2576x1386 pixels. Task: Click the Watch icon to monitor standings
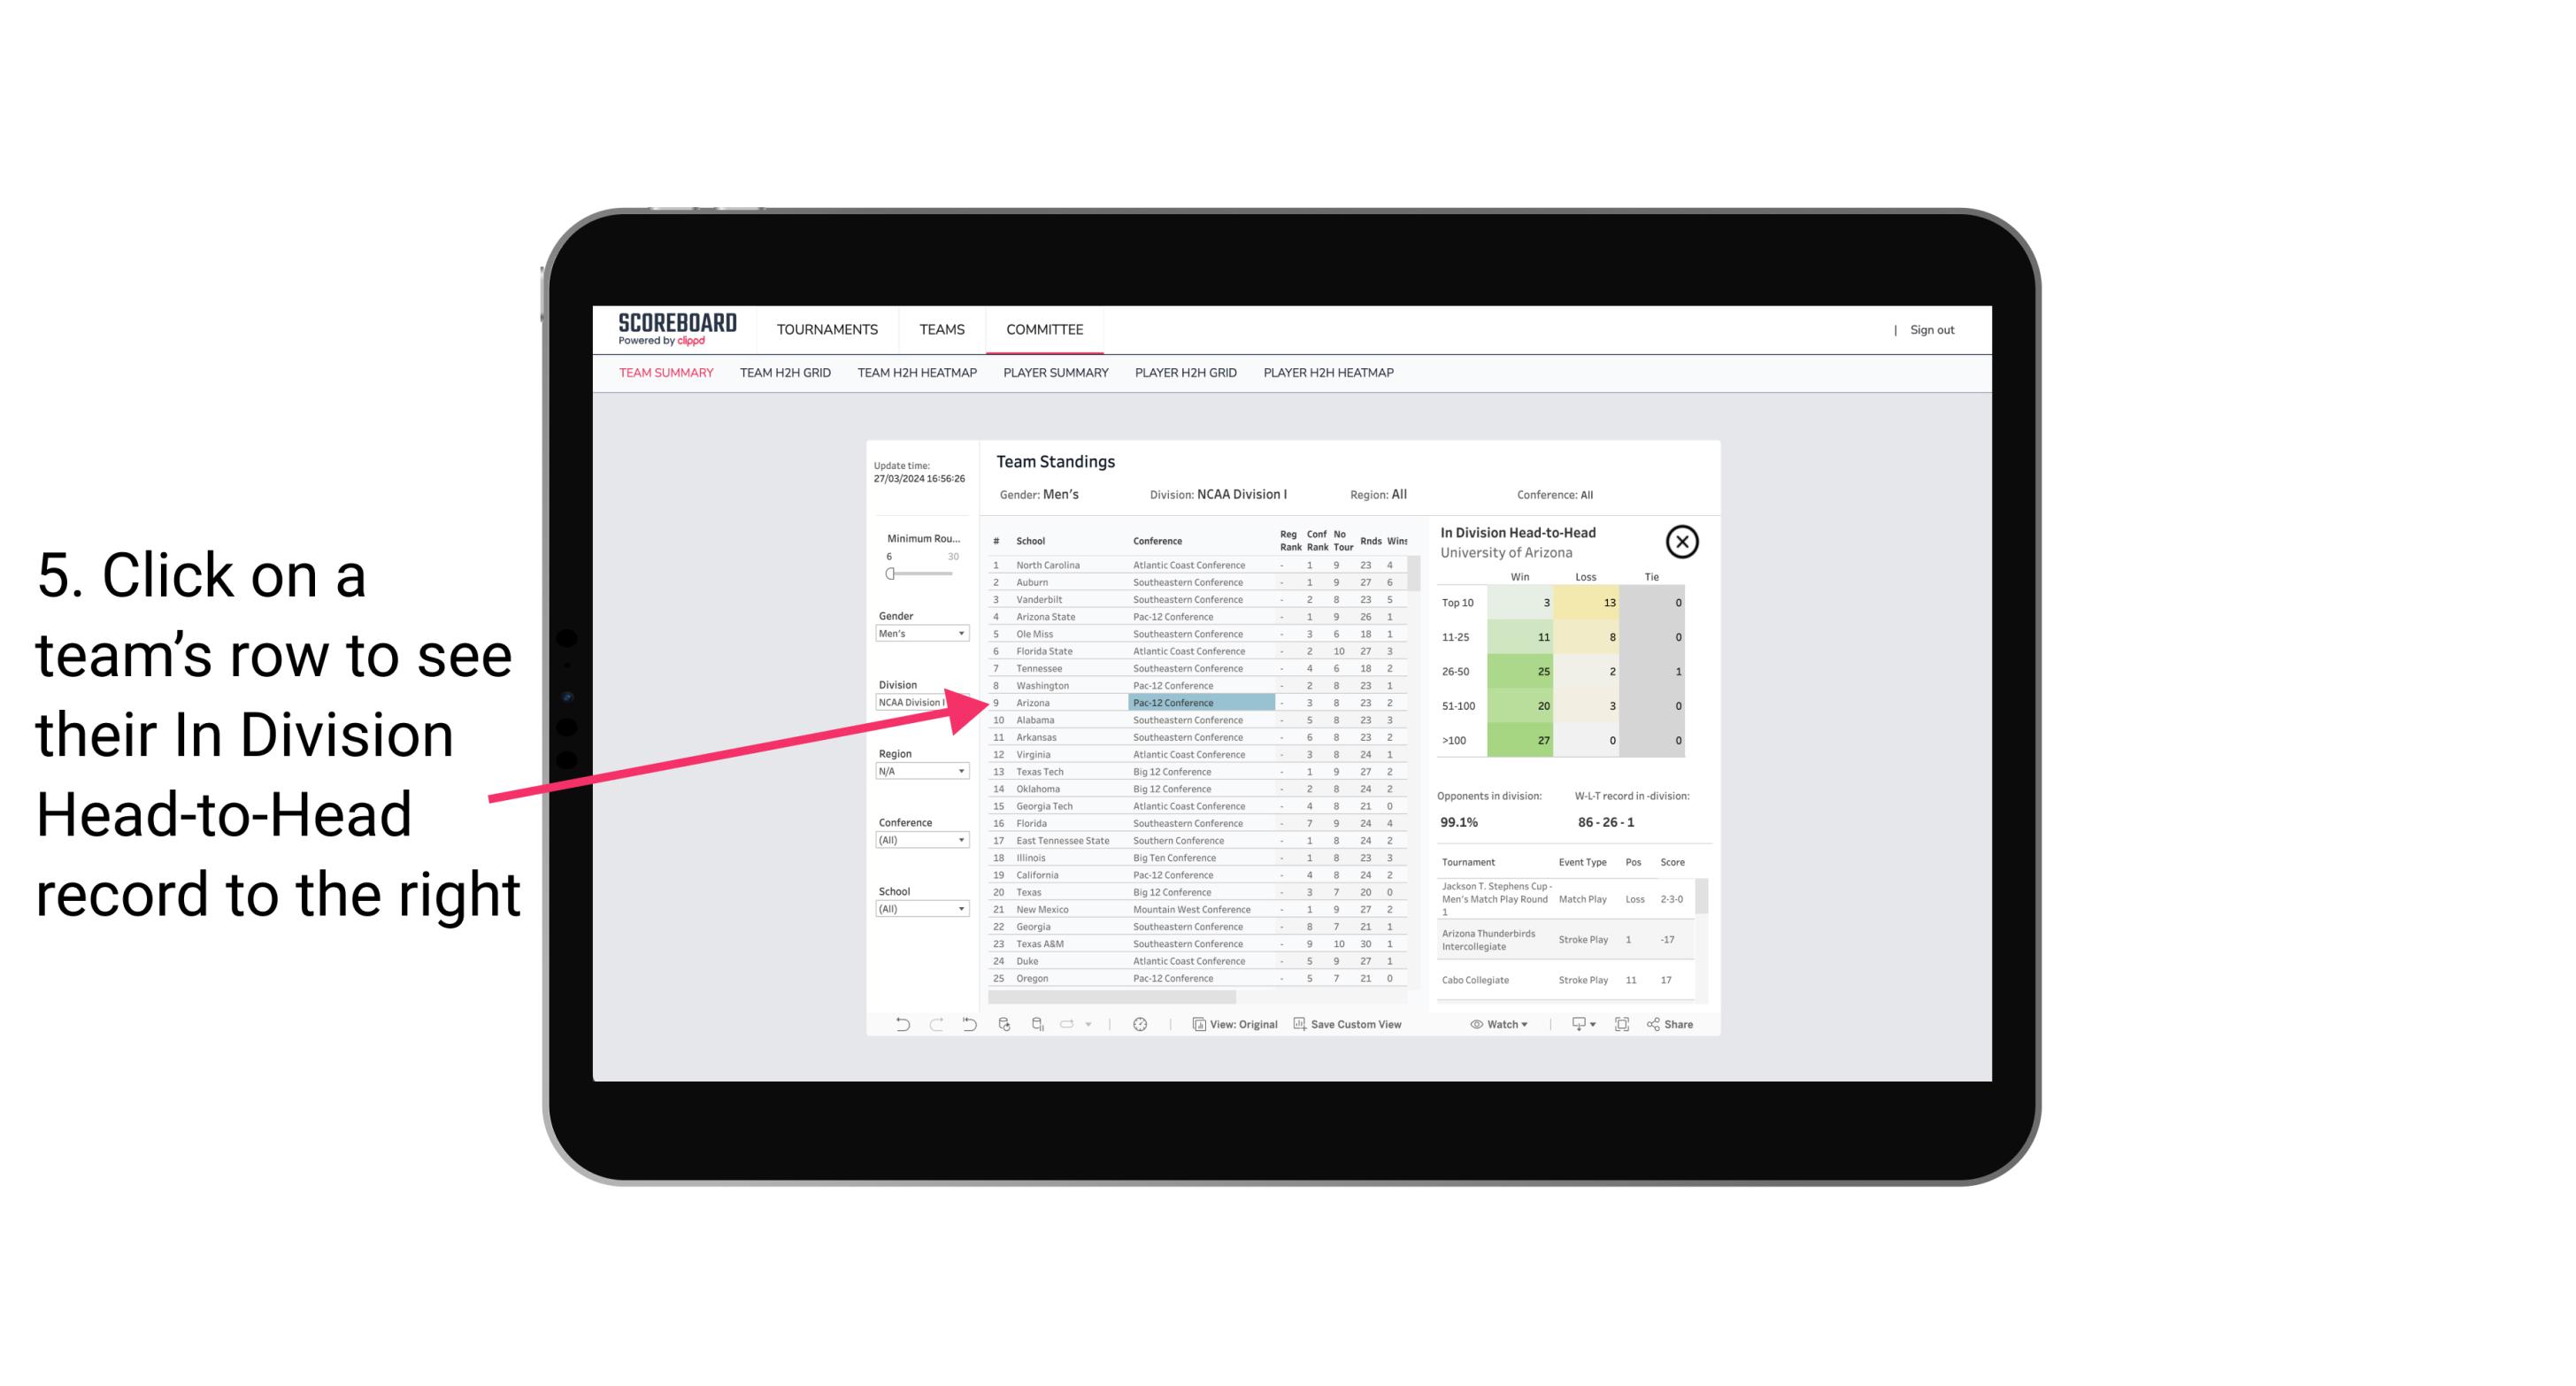pyautogui.click(x=1496, y=1024)
